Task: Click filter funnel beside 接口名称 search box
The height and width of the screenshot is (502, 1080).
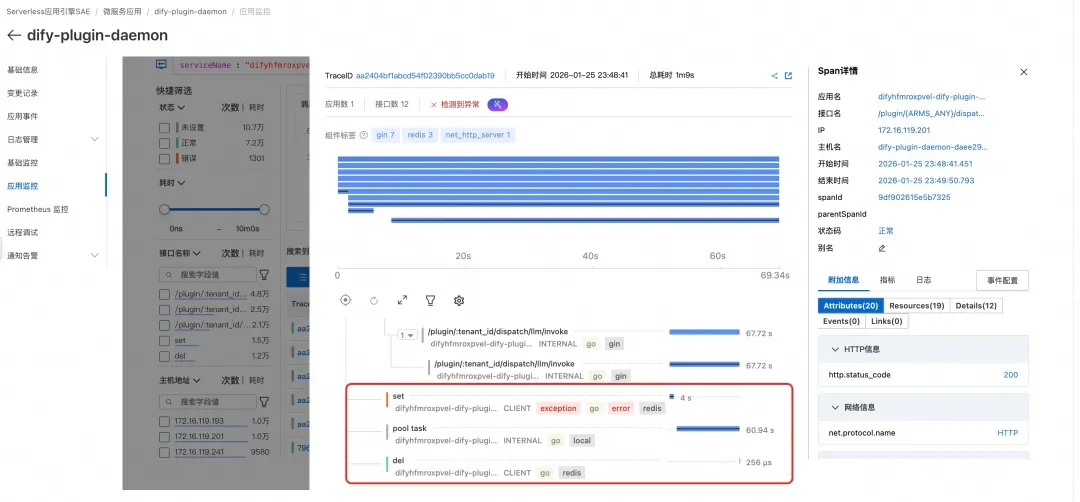Action: coord(264,275)
